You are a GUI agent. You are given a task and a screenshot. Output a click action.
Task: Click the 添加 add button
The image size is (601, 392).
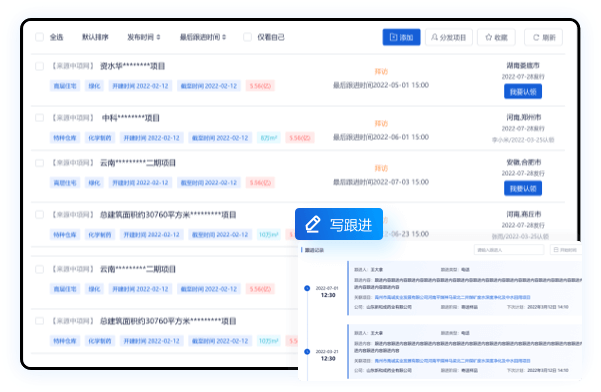pos(401,37)
